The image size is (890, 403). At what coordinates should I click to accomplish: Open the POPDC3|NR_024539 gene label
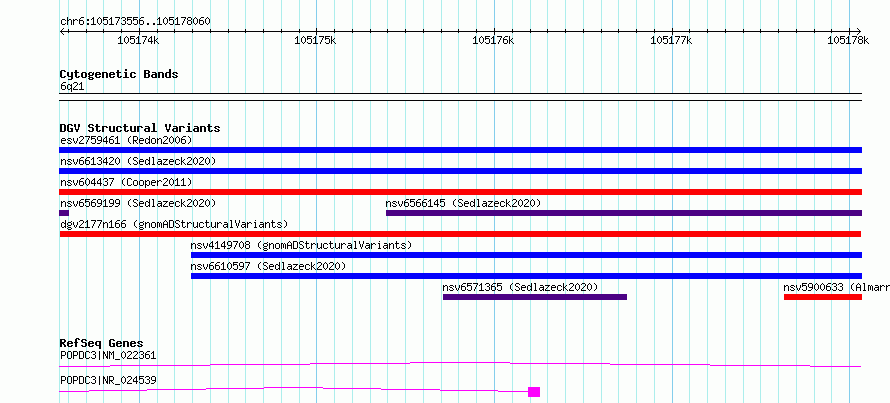click(108, 380)
